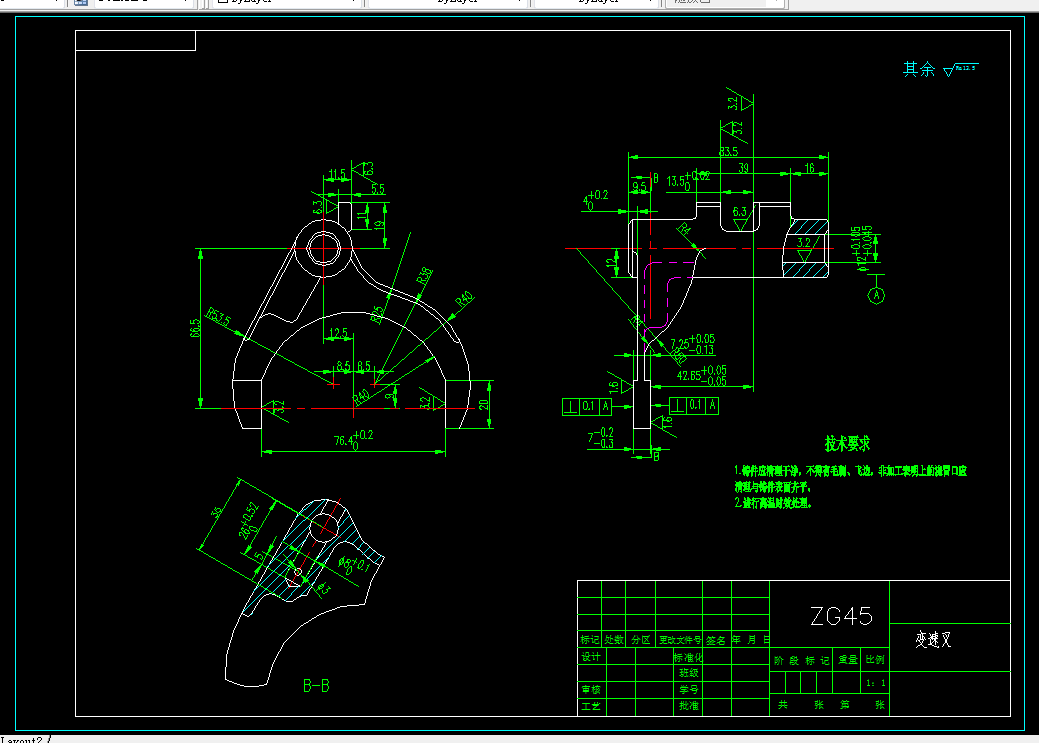Select technical requirement note line 2
This screenshot has width=1039, height=743.
coord(773,503)
